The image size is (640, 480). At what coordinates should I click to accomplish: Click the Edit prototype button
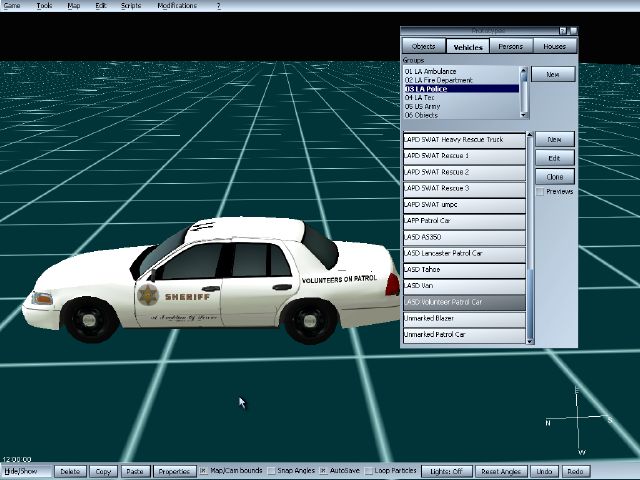click(555, 158)
